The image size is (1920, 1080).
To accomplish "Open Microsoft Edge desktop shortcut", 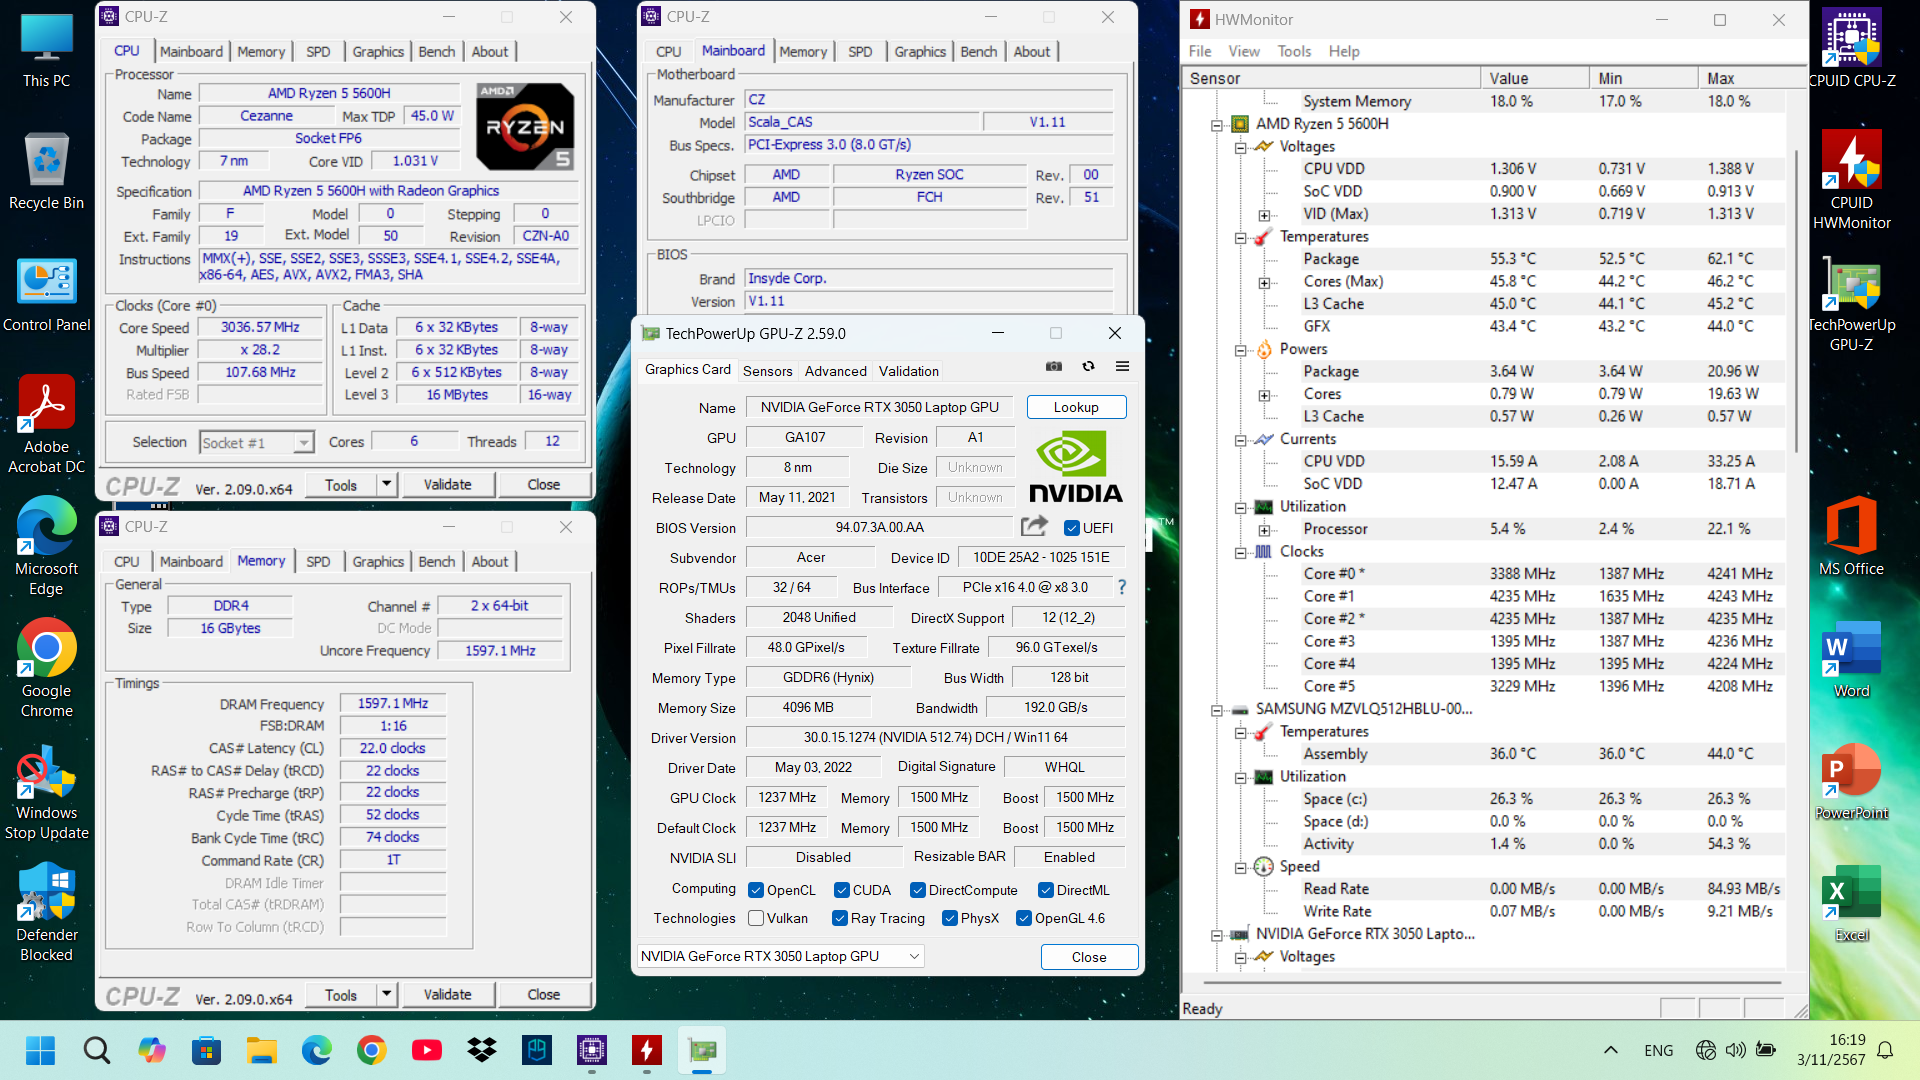I will click(47, 547).
